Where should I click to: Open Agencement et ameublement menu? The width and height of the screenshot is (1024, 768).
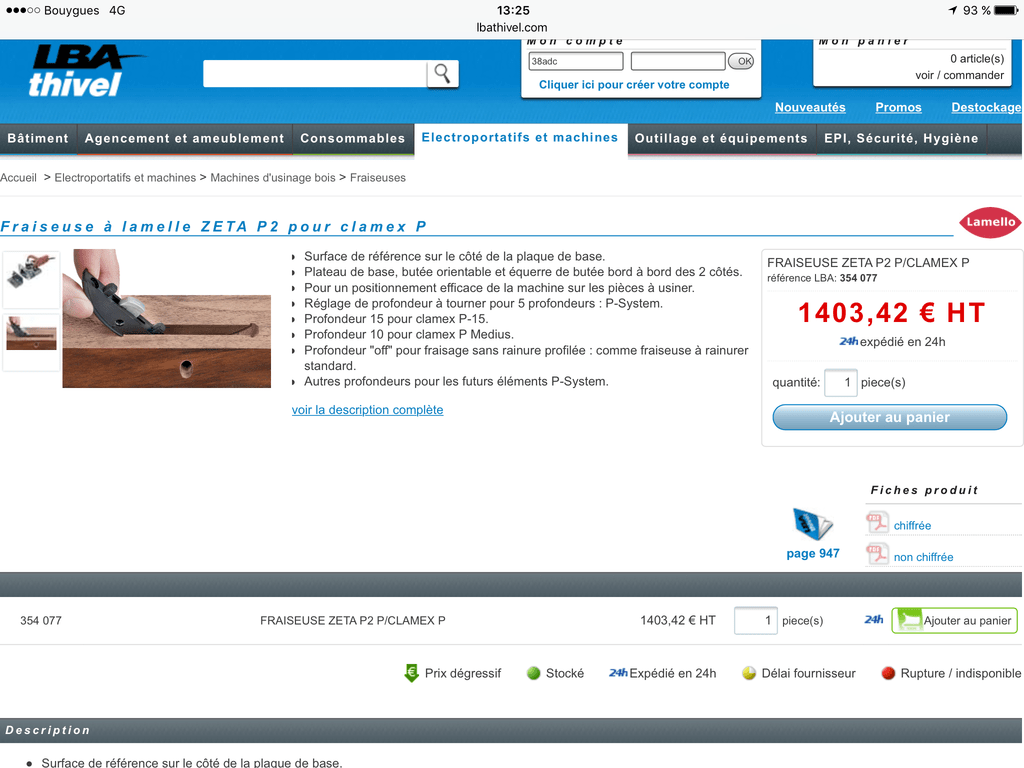point(184,138)
